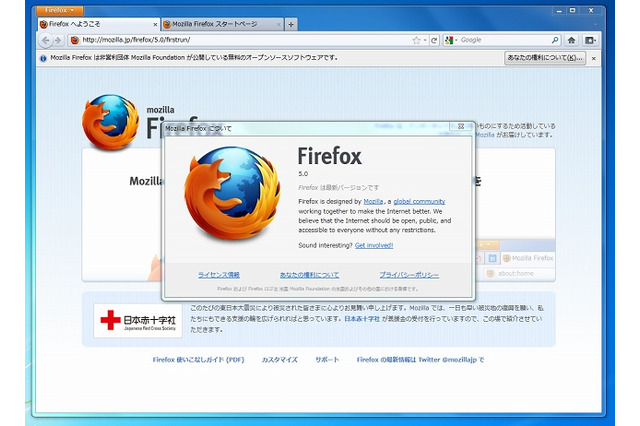Screen dimensions: 640x426
Task: Open the 日本赤十字社 text link
Action: click(x=362, y=319)
